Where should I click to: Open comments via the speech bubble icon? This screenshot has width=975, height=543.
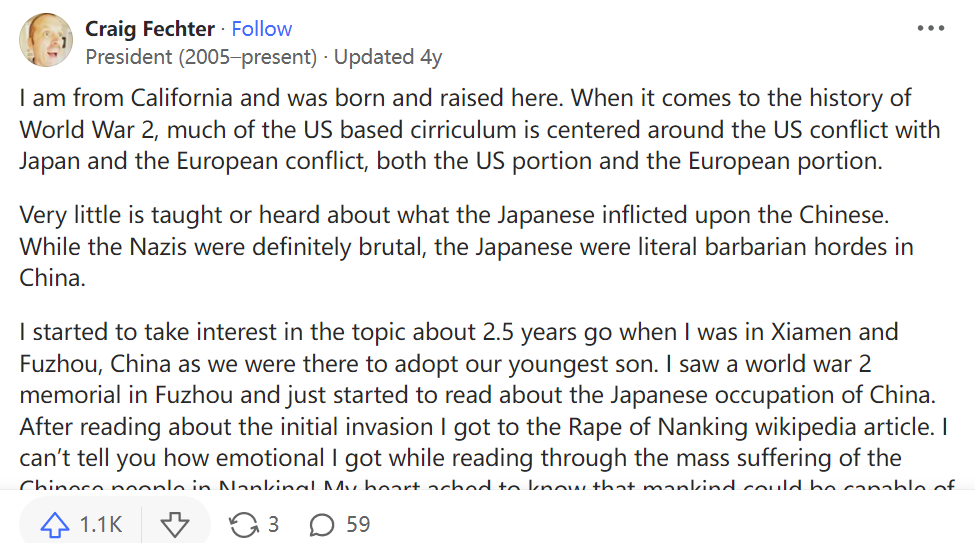pos(322,524)
